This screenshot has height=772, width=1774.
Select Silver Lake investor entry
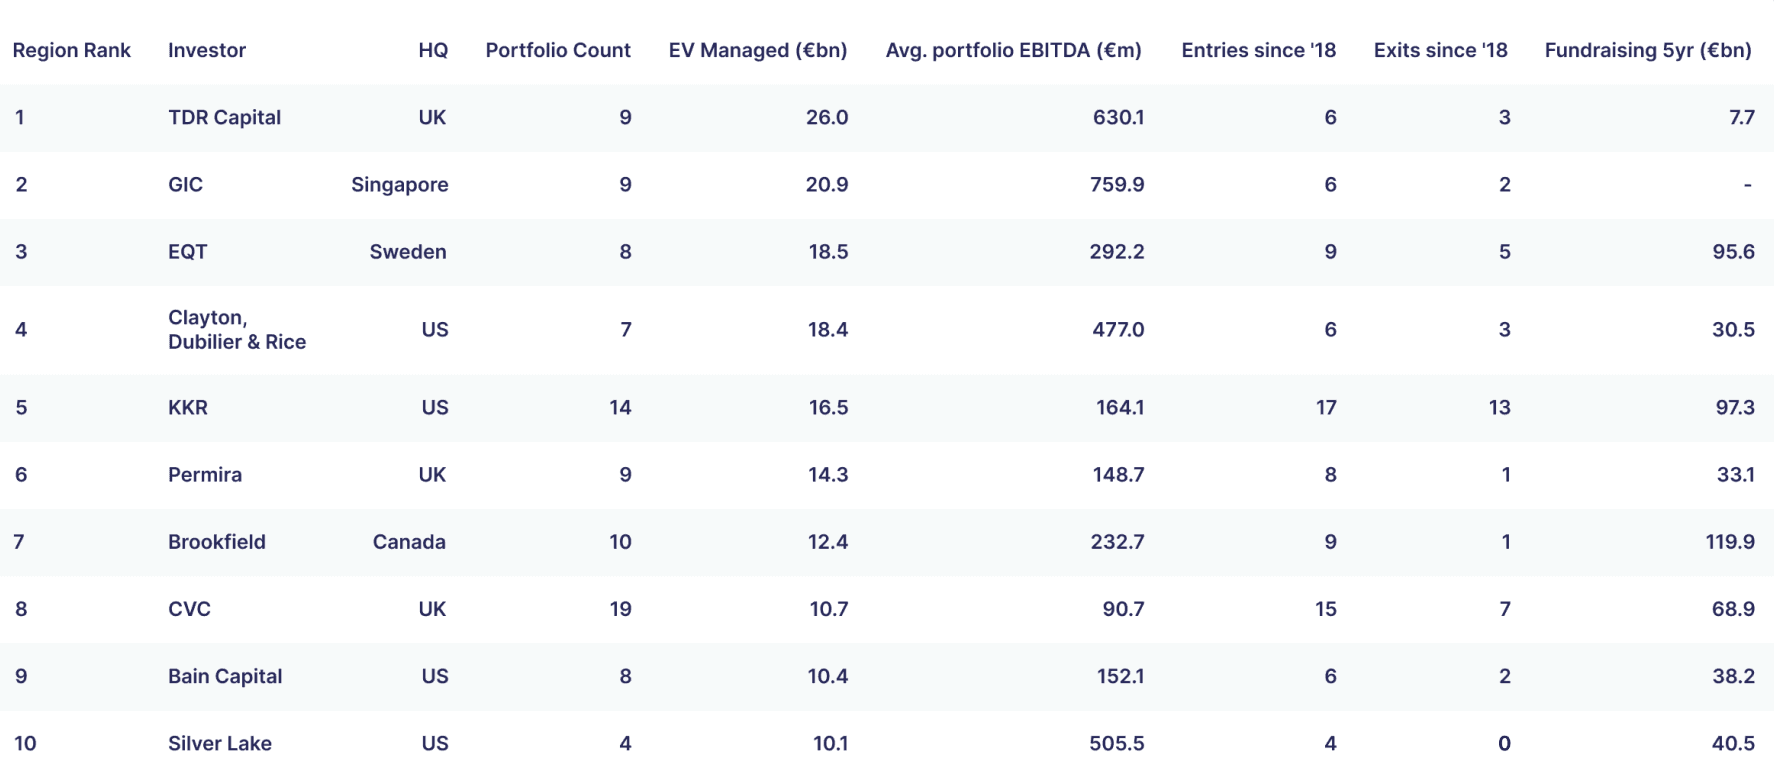pyautogui.click(x=220, y=743)
